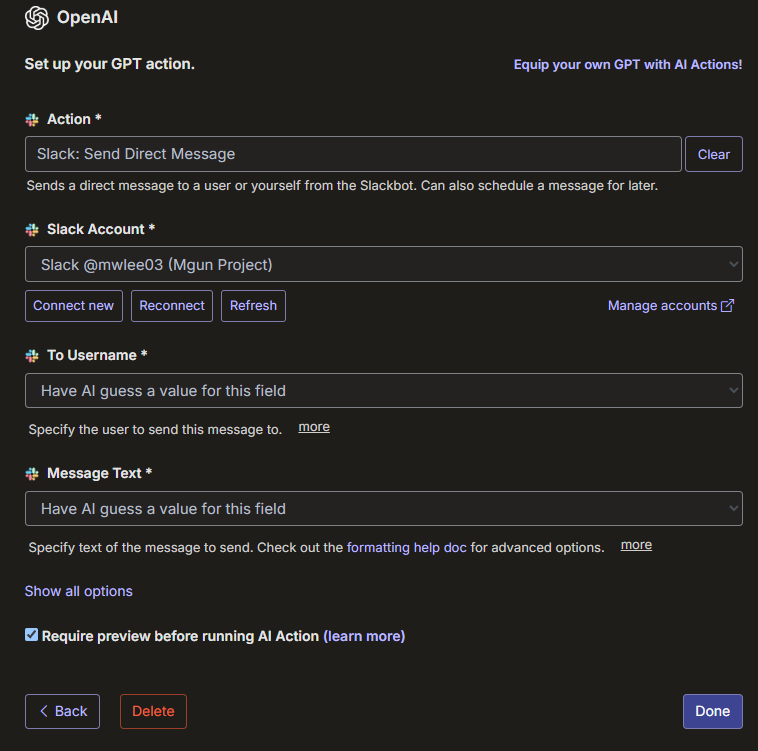The image size is (758, 751).
Task: Expand more help text under To Username
Action: (314, 427)
